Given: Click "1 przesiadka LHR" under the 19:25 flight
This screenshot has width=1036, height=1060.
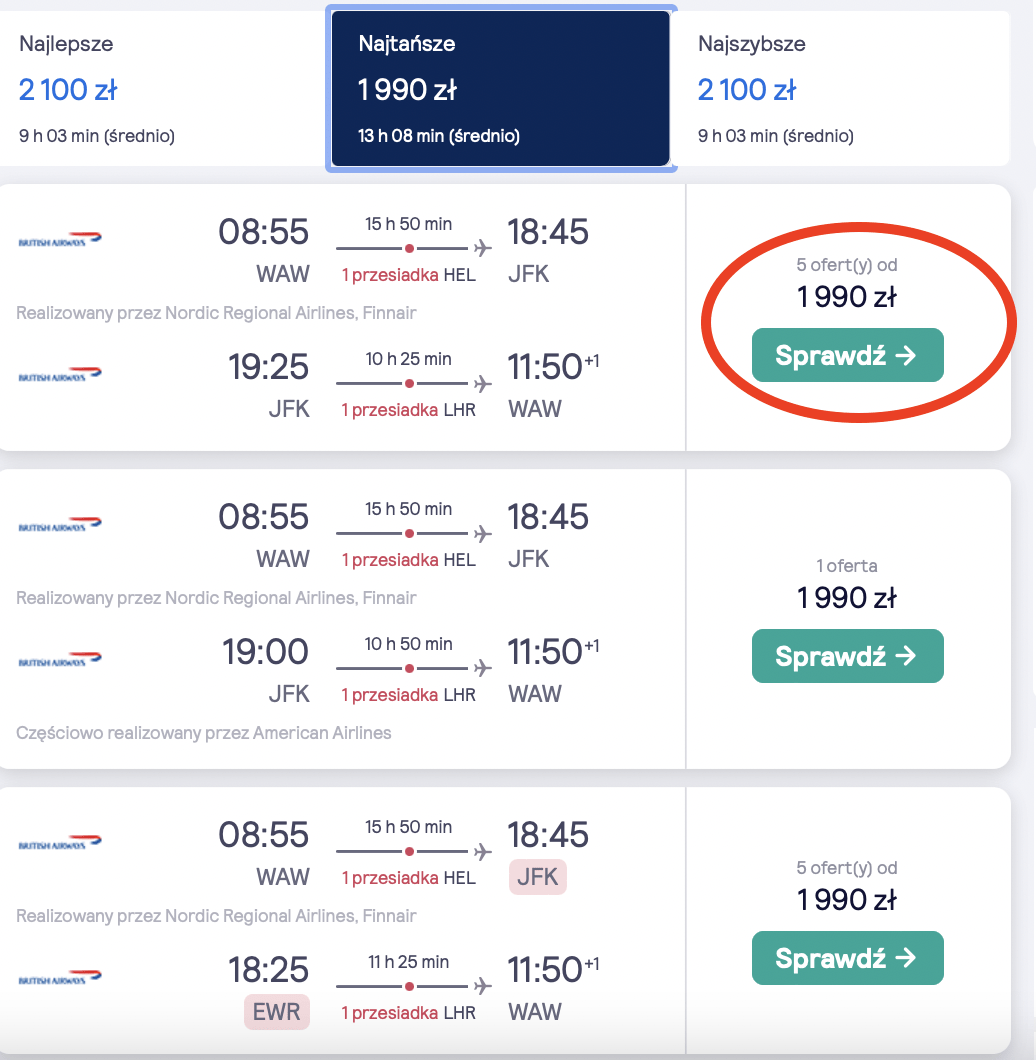Looking at the screenshot, I should pyautogui.click(x=408, y=410).
